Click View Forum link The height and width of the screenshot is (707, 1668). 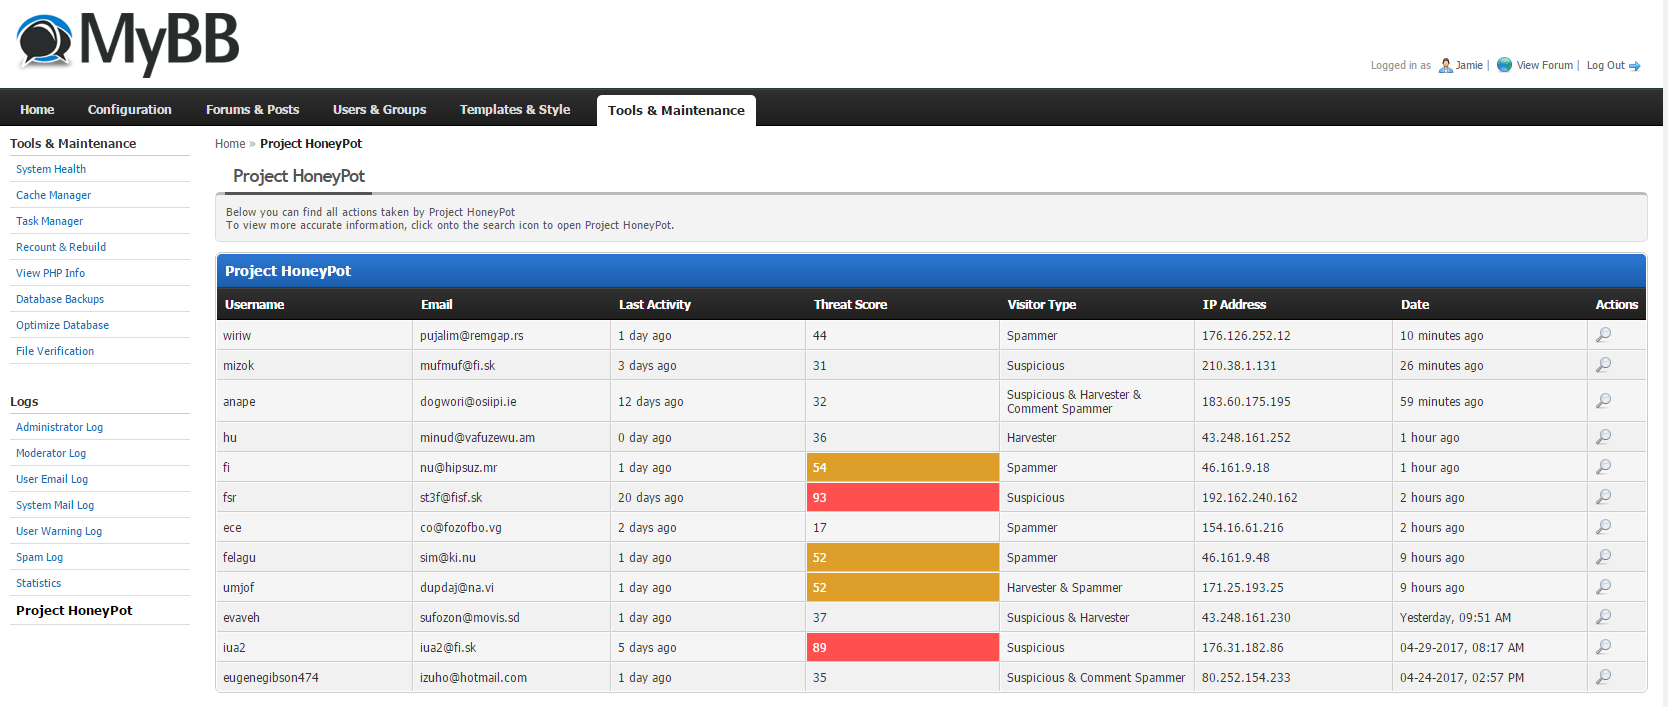pyautogui.click(x=1544, y=66)
